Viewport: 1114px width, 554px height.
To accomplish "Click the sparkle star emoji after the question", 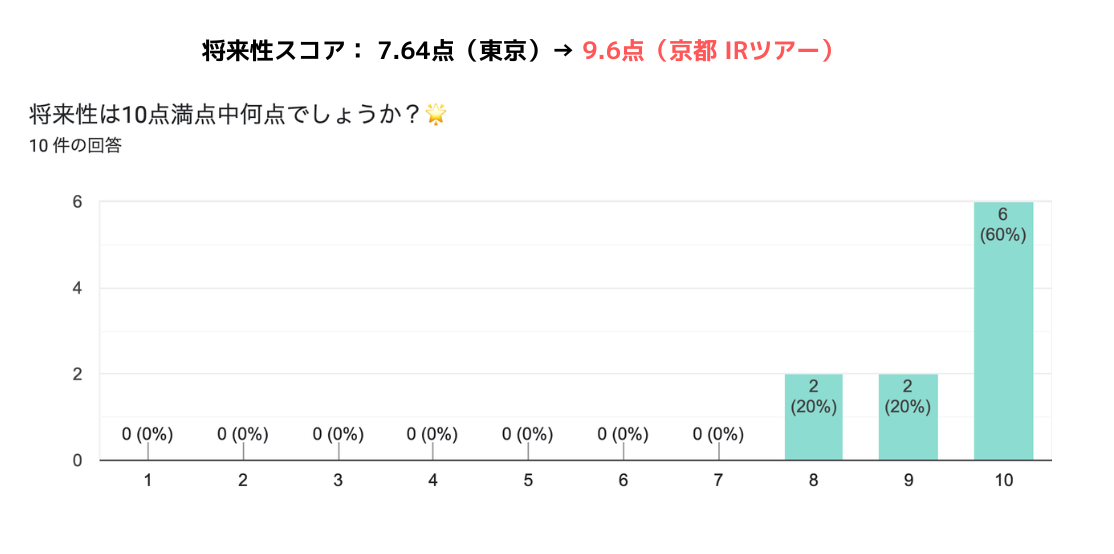I will click(435, 115).
